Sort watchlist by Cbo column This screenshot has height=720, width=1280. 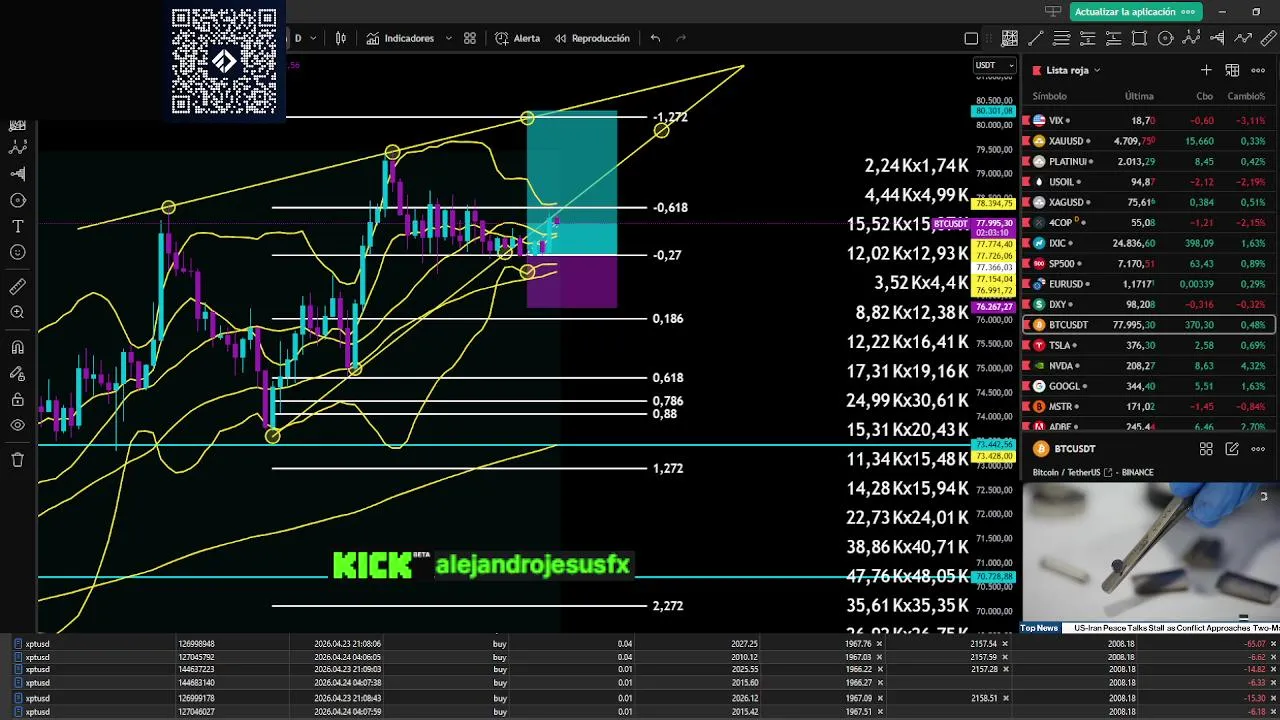(1204, 96)
